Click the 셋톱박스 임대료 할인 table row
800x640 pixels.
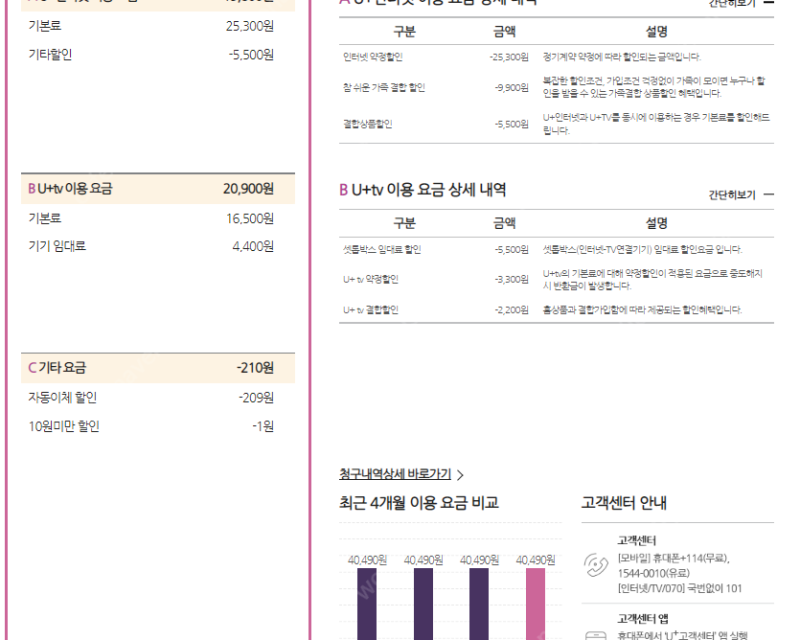pos(556,250)
